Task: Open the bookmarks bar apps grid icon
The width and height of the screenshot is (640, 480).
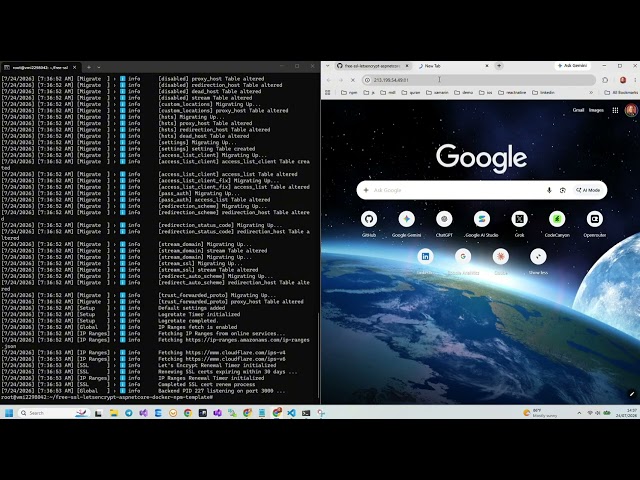Action: pyautogui.click(x=327, y=93)
